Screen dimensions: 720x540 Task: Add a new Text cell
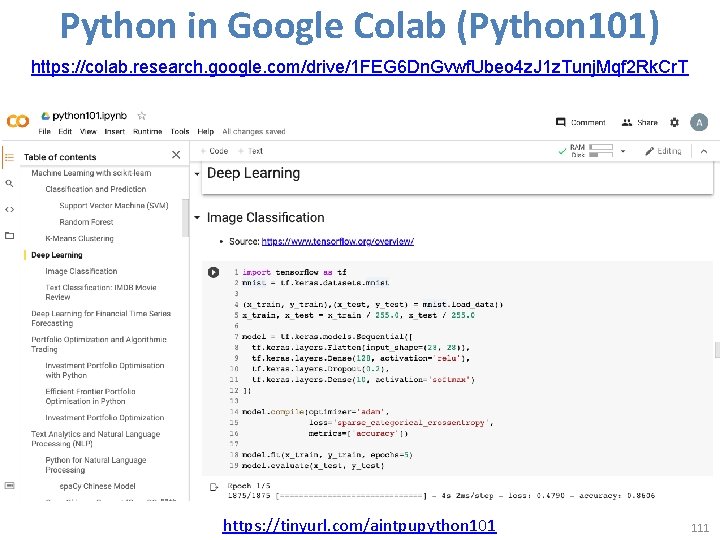click(250, 151)
